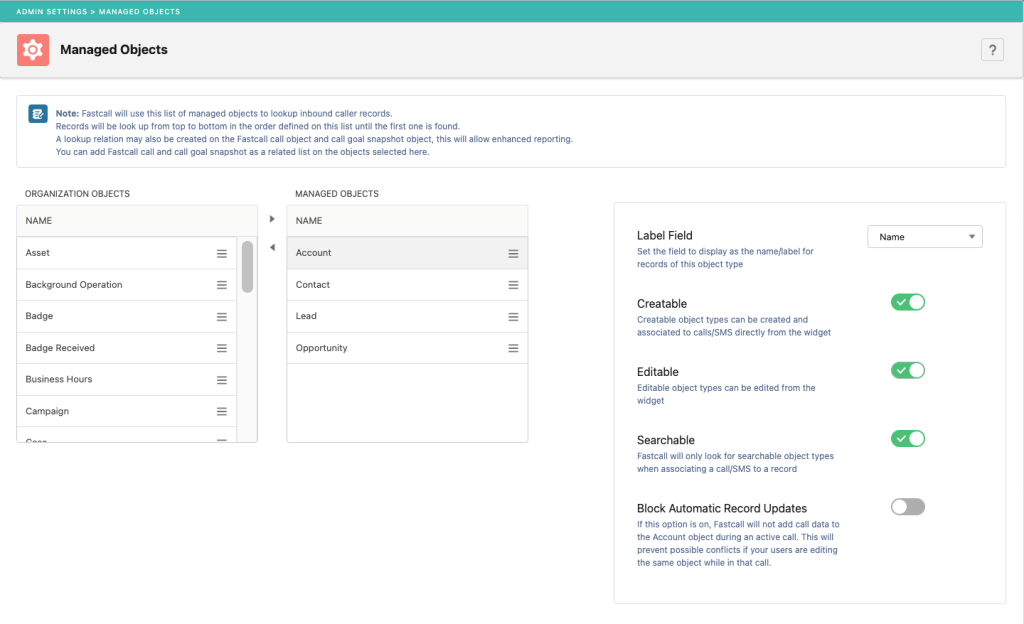Click the Managed Objects breadcrumb

coord(139,12)
